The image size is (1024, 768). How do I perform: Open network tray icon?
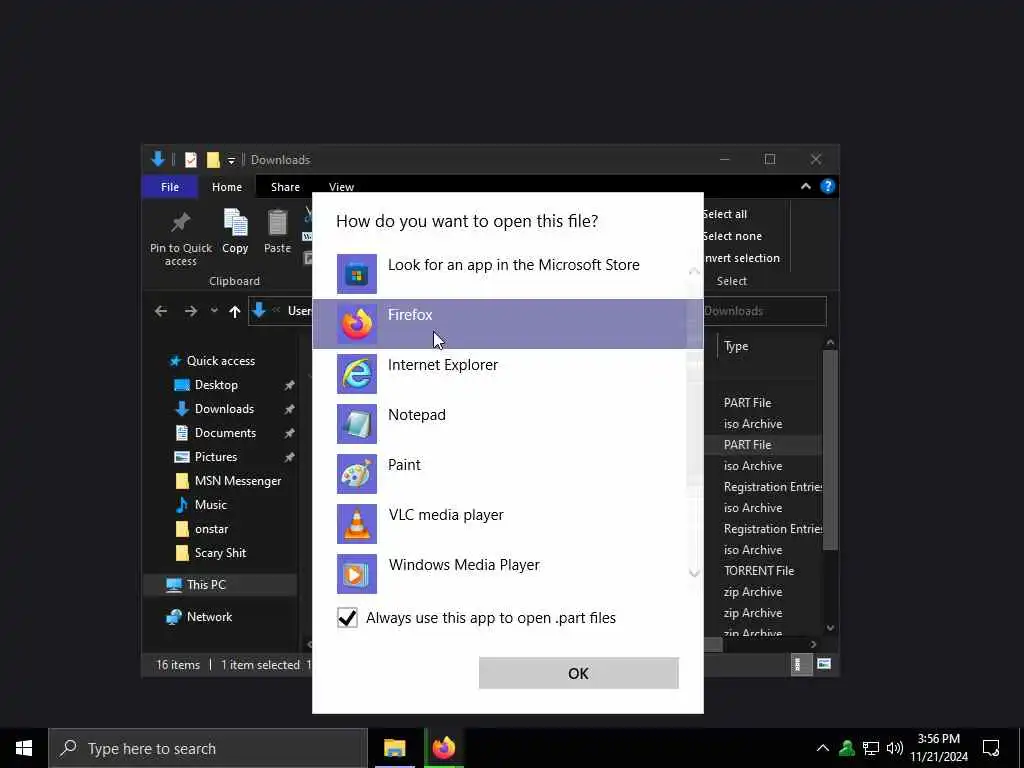point(871,748)
